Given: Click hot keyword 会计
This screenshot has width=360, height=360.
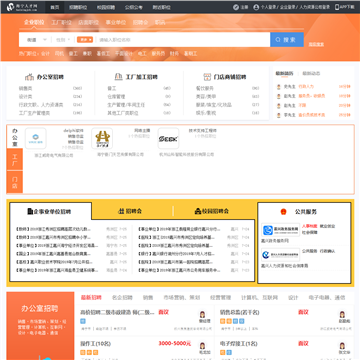Looking at the screenshot, I should coord(45,53).
